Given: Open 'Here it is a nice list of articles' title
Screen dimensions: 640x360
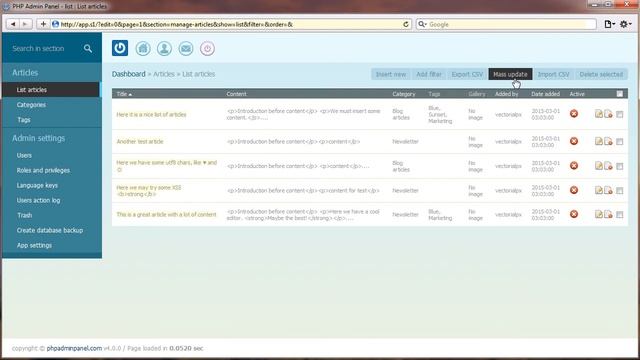Looking at the screenshot, I should [151, 115].
